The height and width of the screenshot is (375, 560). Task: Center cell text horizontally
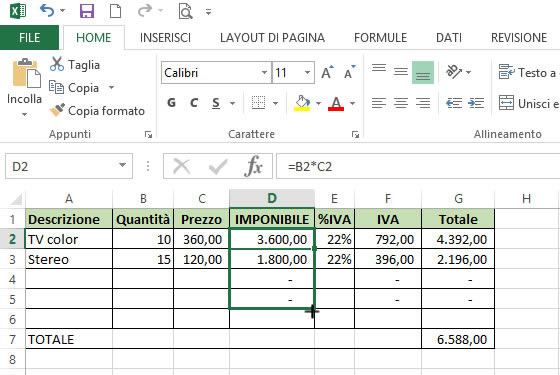point(401,103)
